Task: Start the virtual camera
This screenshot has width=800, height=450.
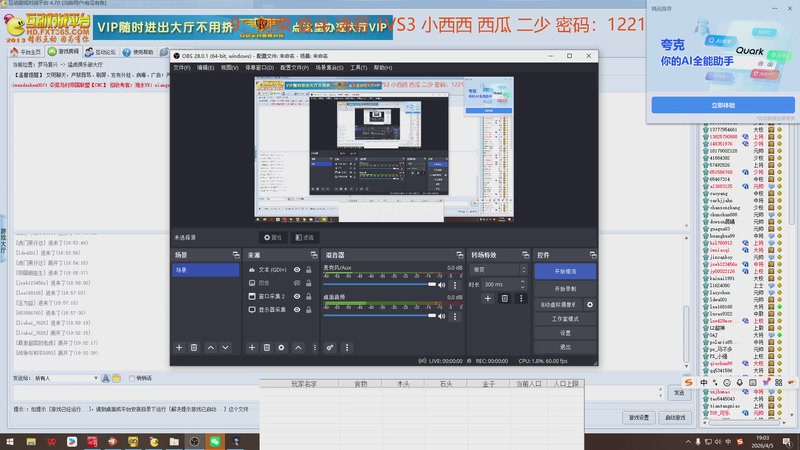Action: point(559,305)
